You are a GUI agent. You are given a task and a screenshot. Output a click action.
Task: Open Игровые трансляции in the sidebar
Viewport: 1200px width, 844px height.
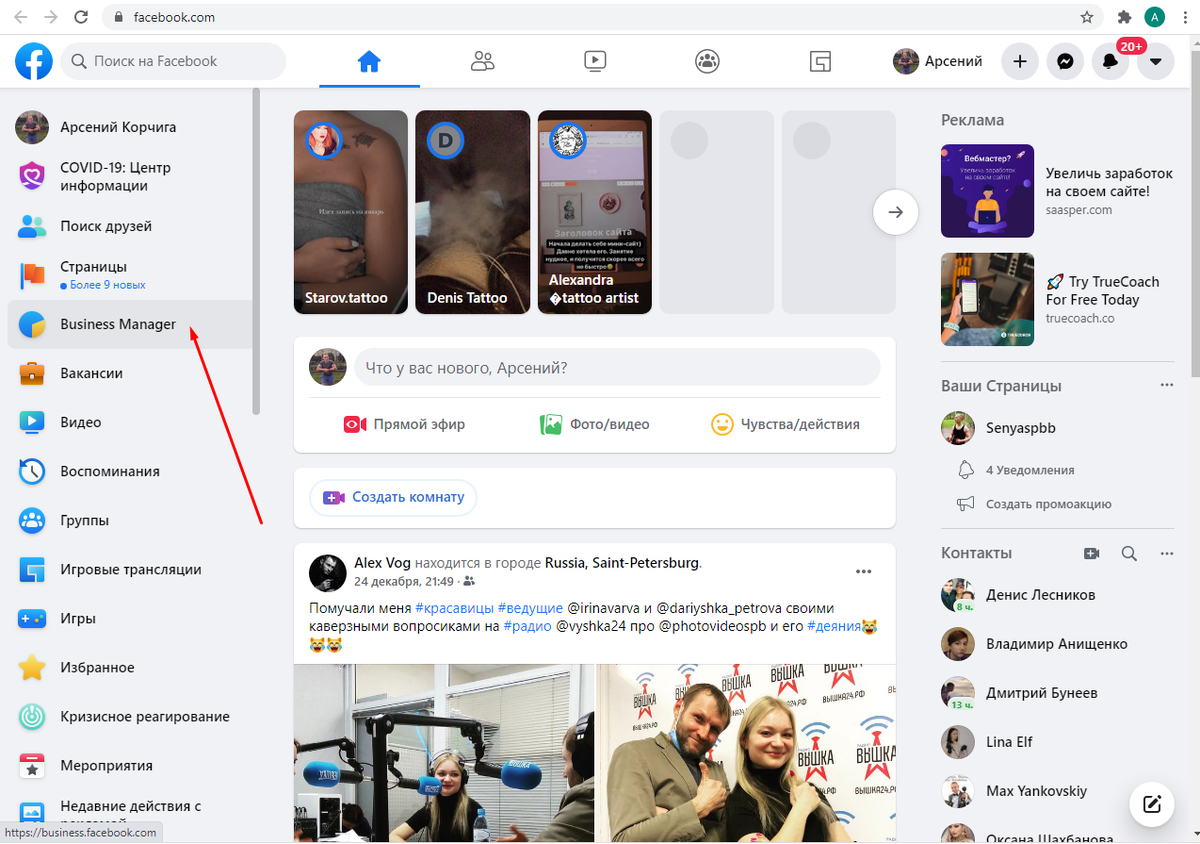tap(128, 569)
